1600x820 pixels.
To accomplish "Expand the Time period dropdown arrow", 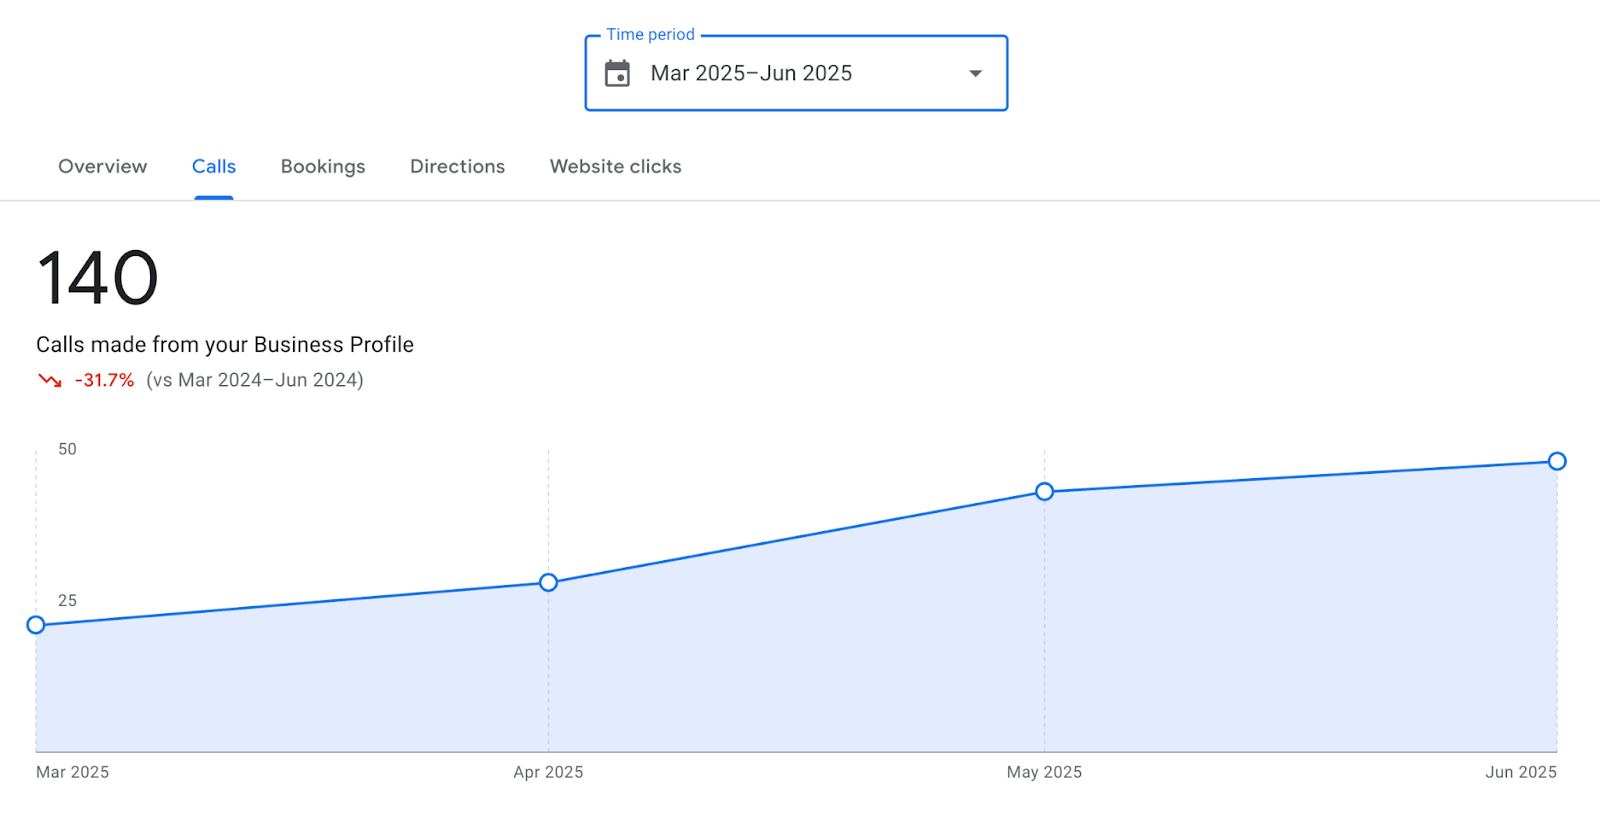I will (975, 74).
